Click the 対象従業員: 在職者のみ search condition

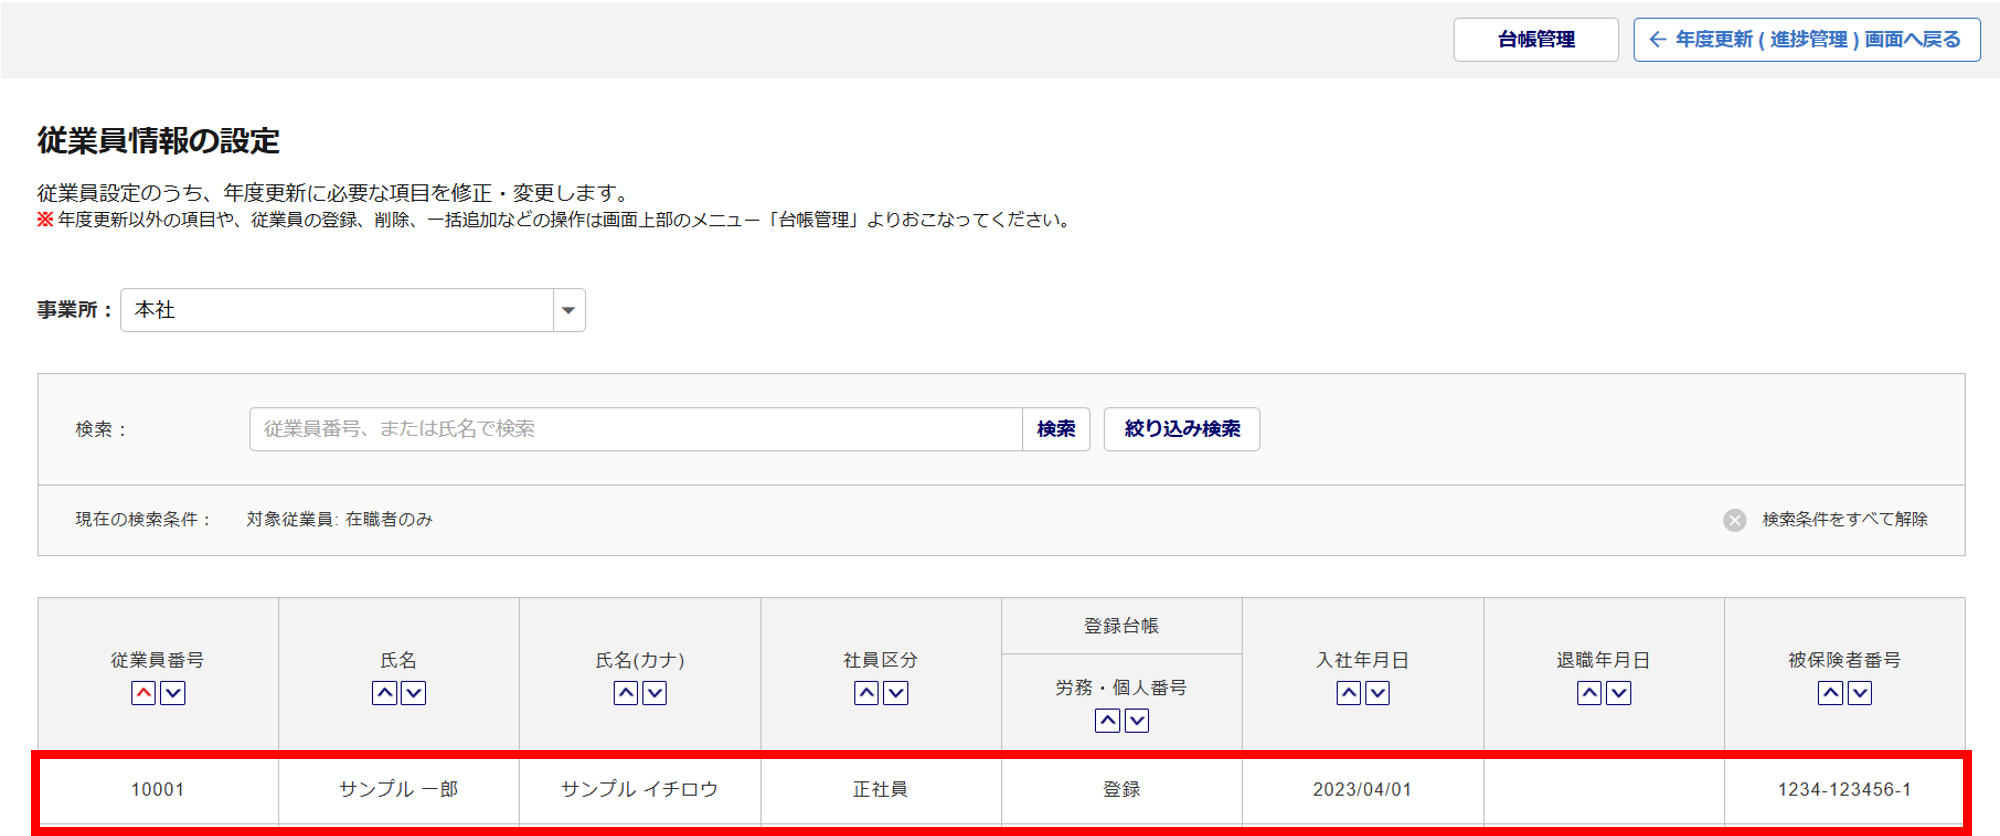click(x=340, y=520)
